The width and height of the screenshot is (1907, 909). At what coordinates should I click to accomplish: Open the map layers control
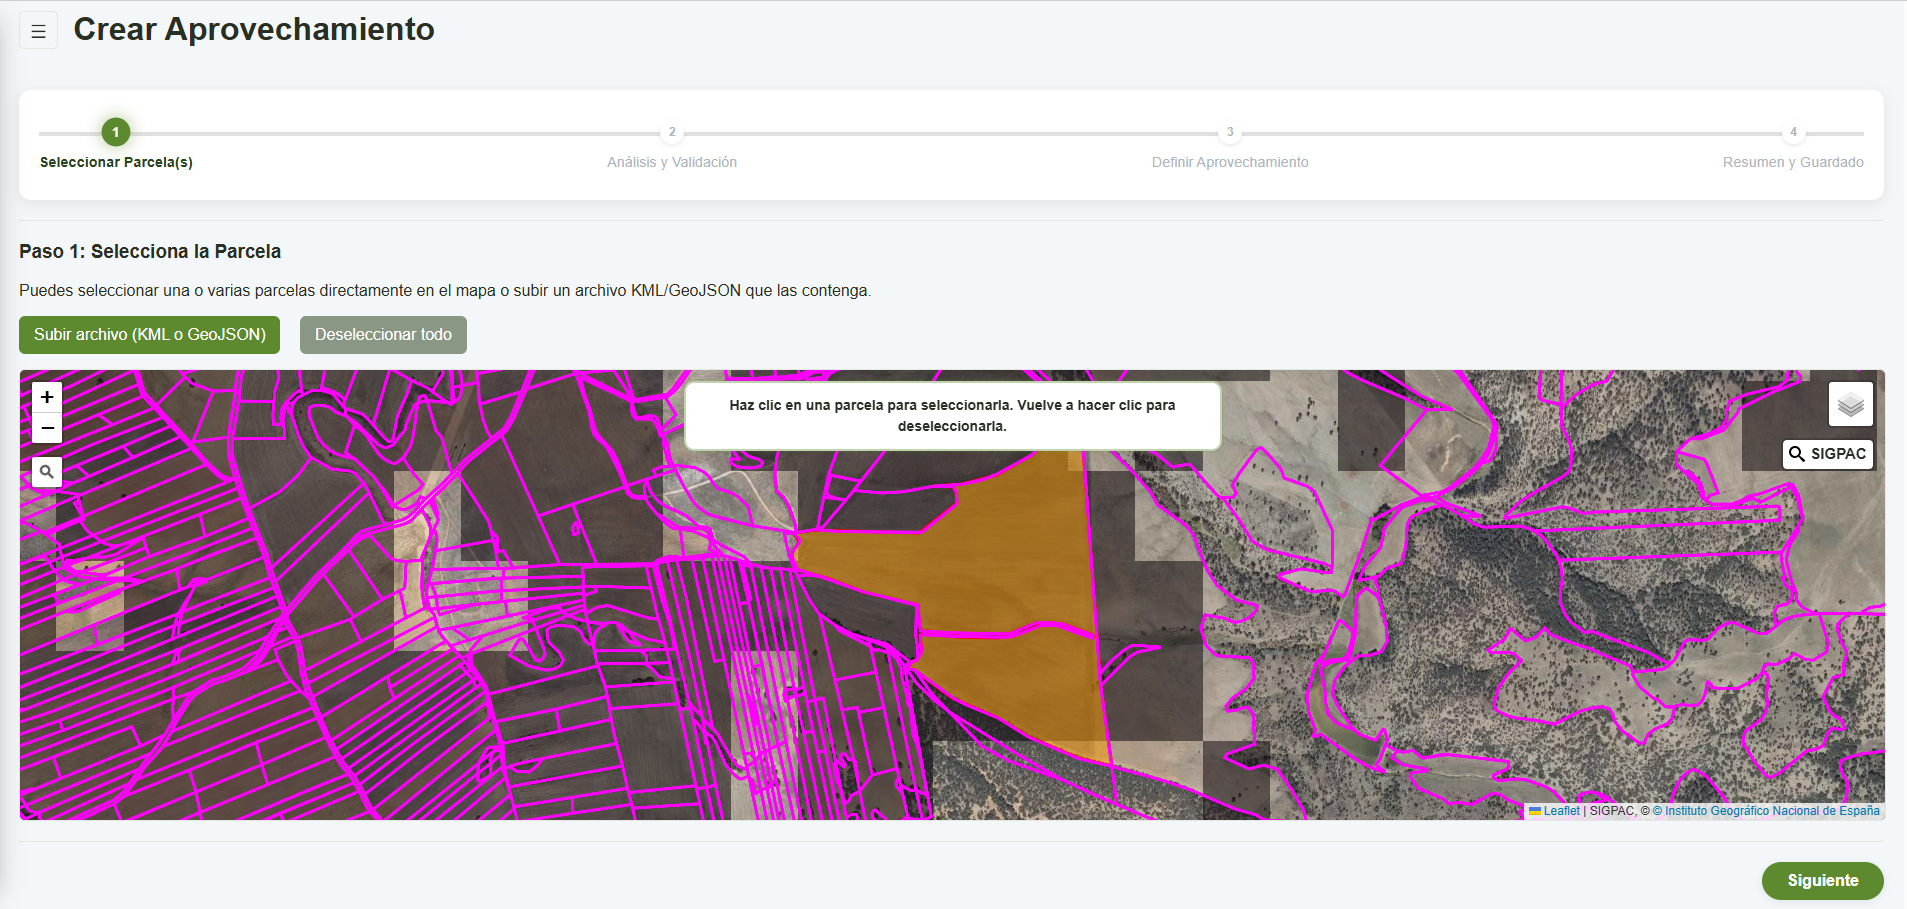(1850, 405)
